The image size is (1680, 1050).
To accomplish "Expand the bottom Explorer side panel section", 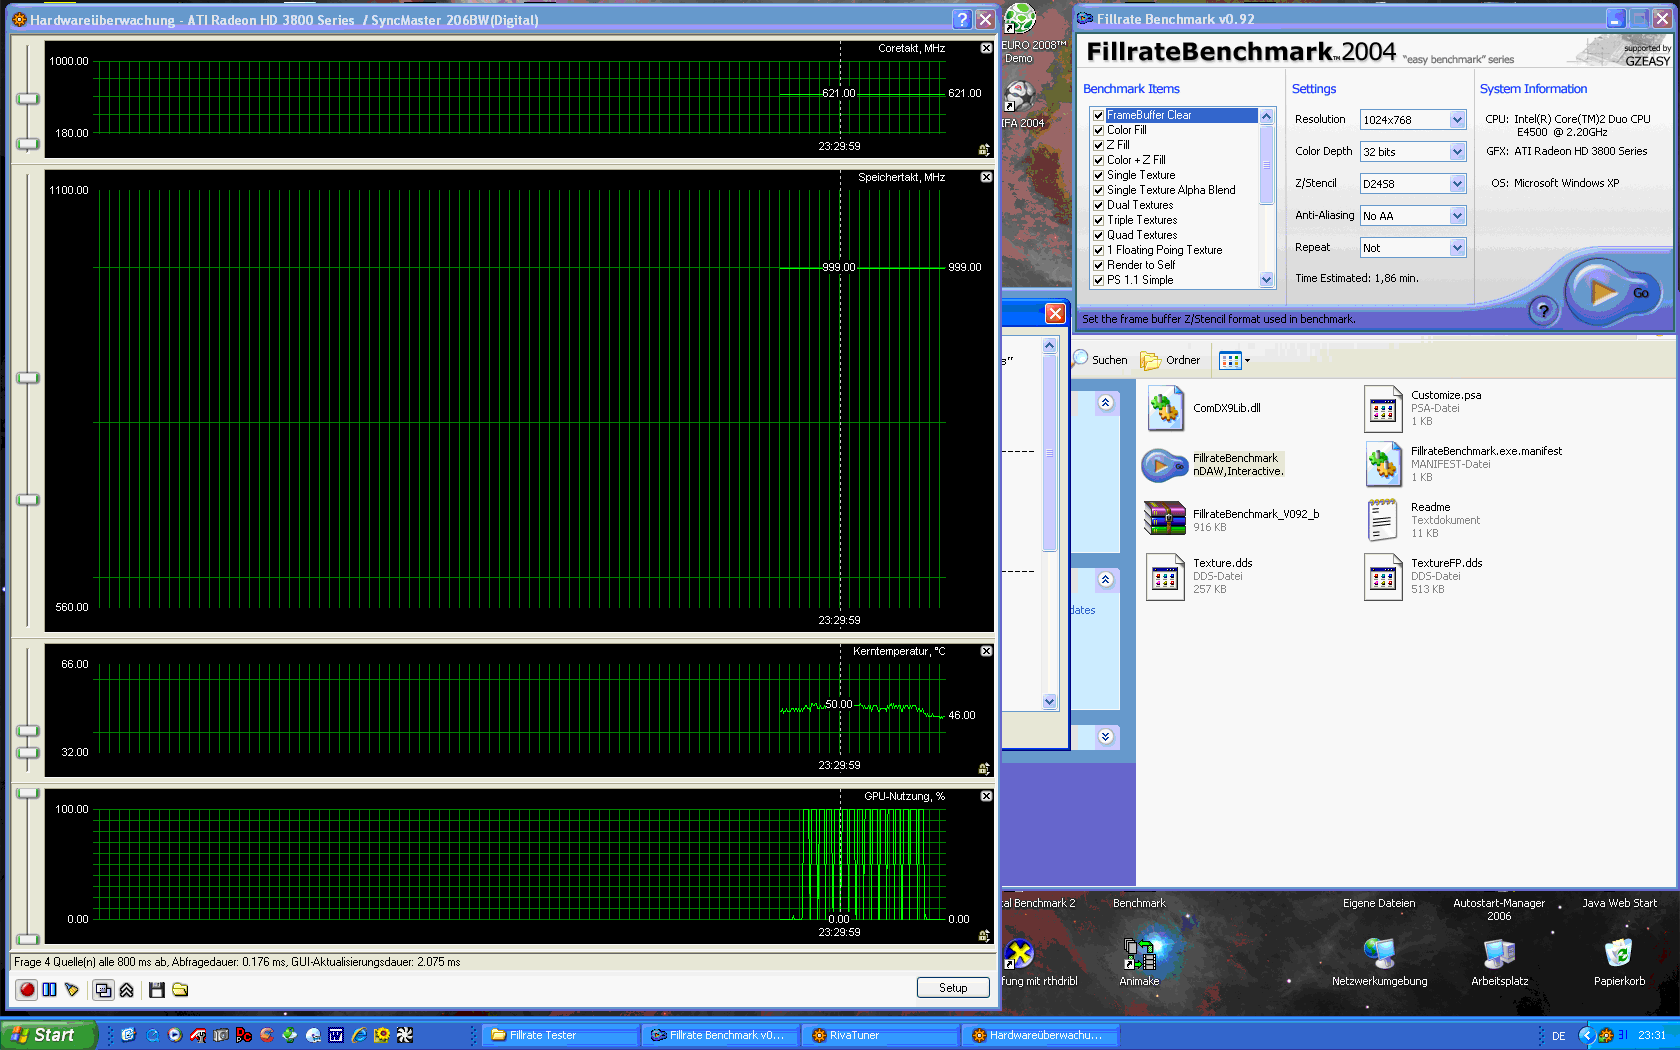I will coord(1105,736).
